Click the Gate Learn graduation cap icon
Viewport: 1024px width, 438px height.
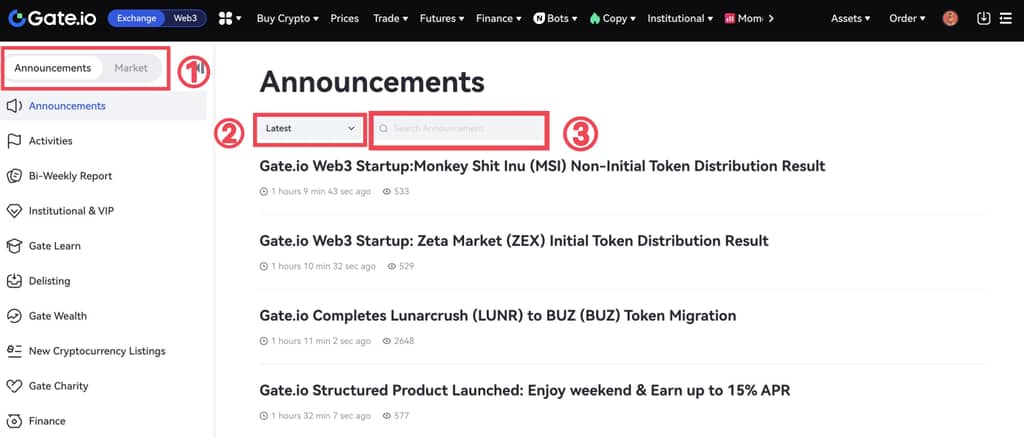[14, 246]
